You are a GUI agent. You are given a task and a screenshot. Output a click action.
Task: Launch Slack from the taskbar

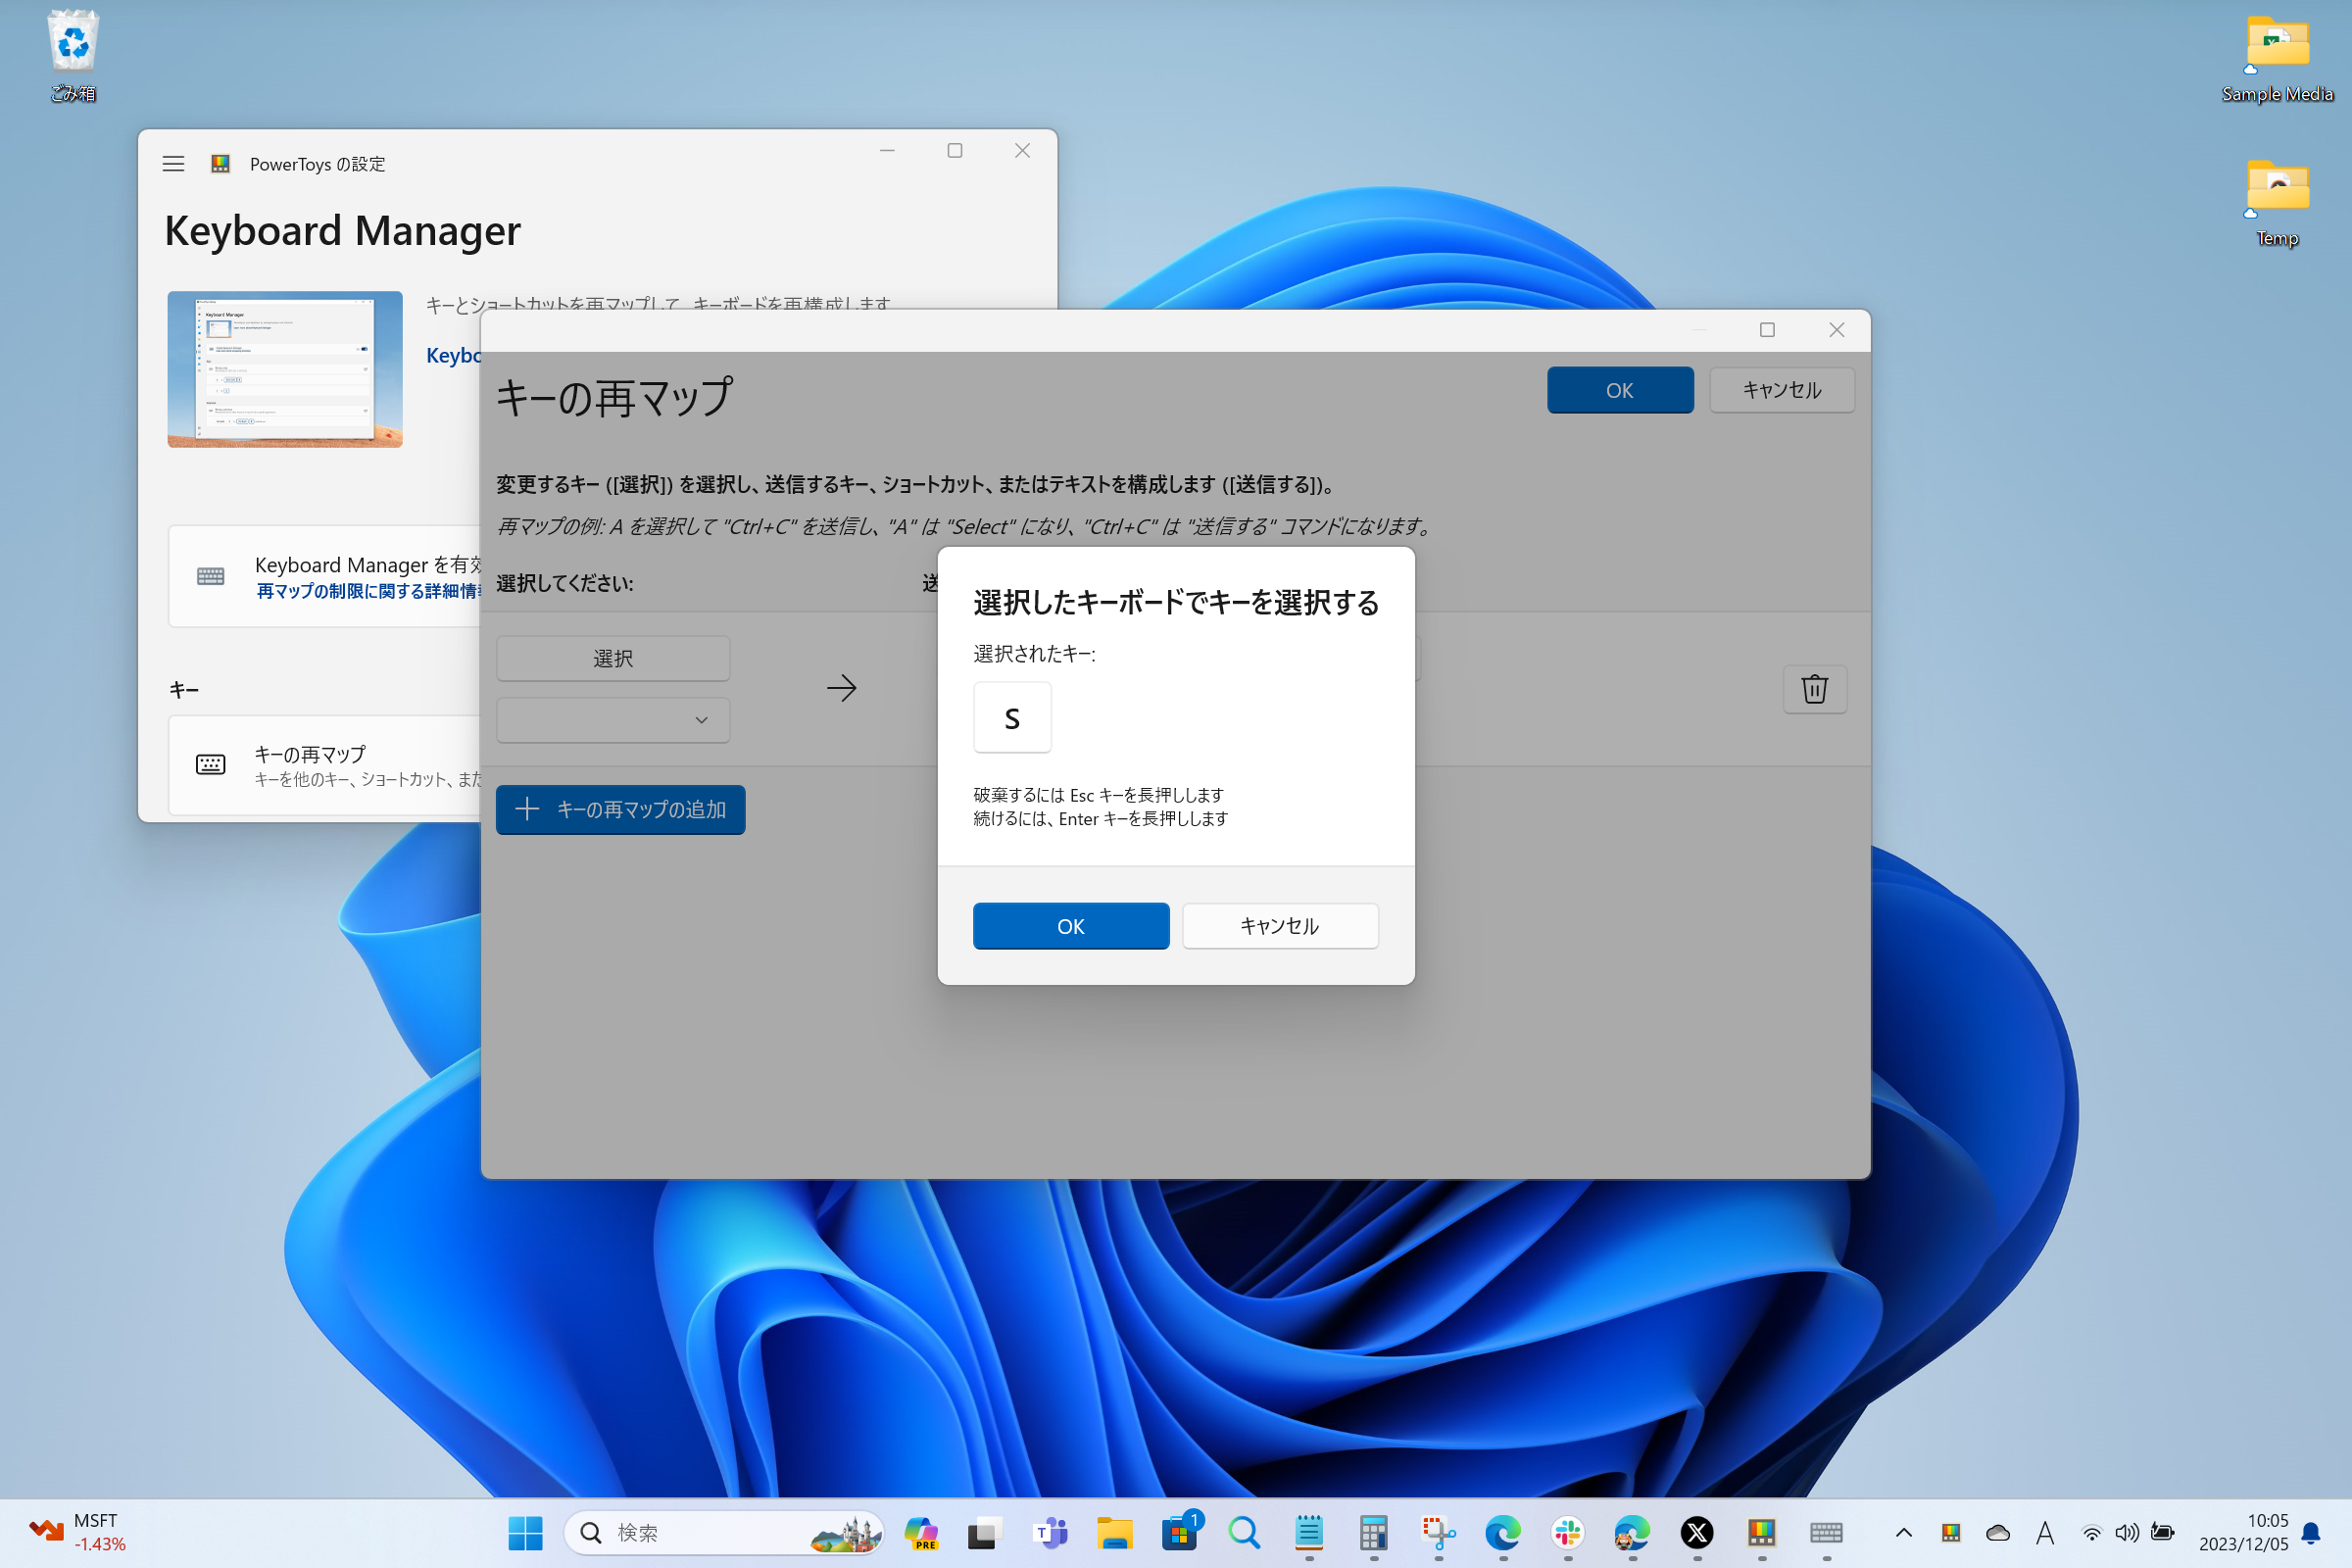1567,1531
